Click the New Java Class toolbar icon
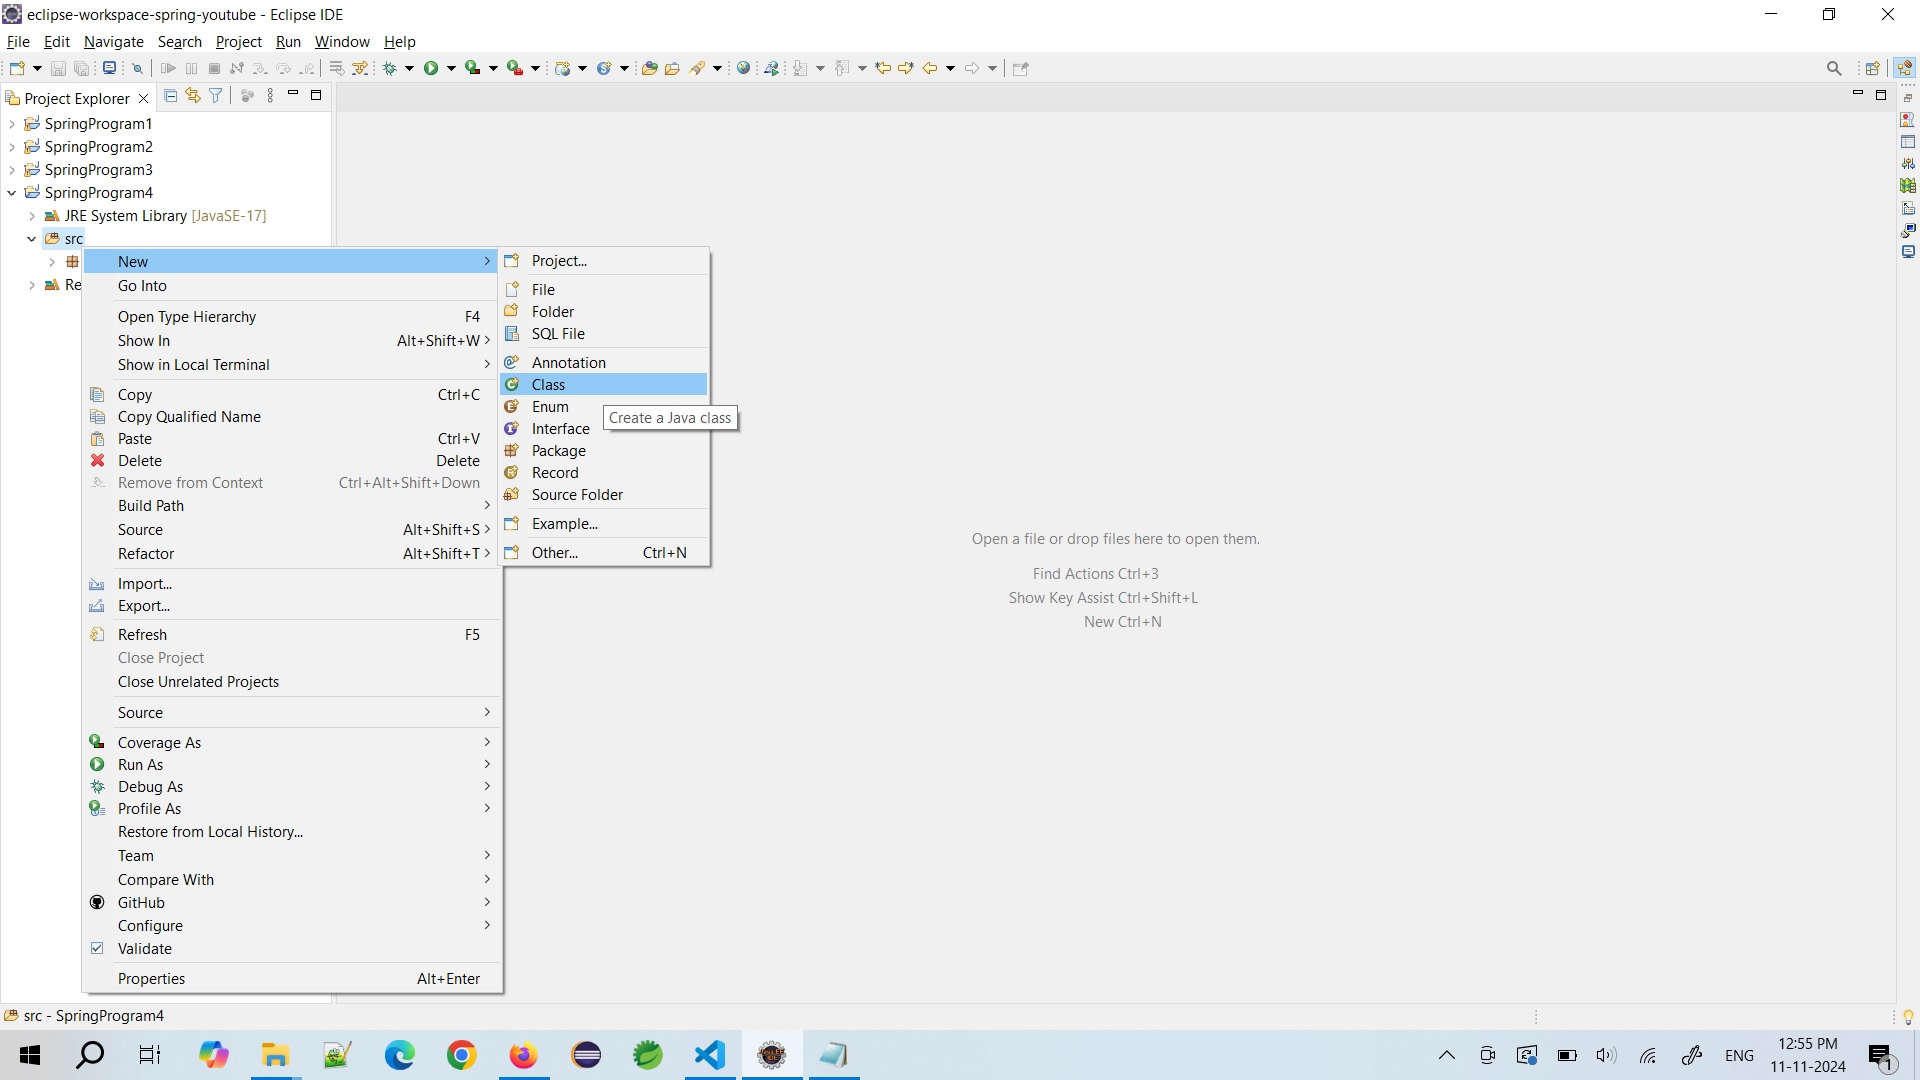The height and width of the screenshot is (1080, 1920). tap(604, 68)
